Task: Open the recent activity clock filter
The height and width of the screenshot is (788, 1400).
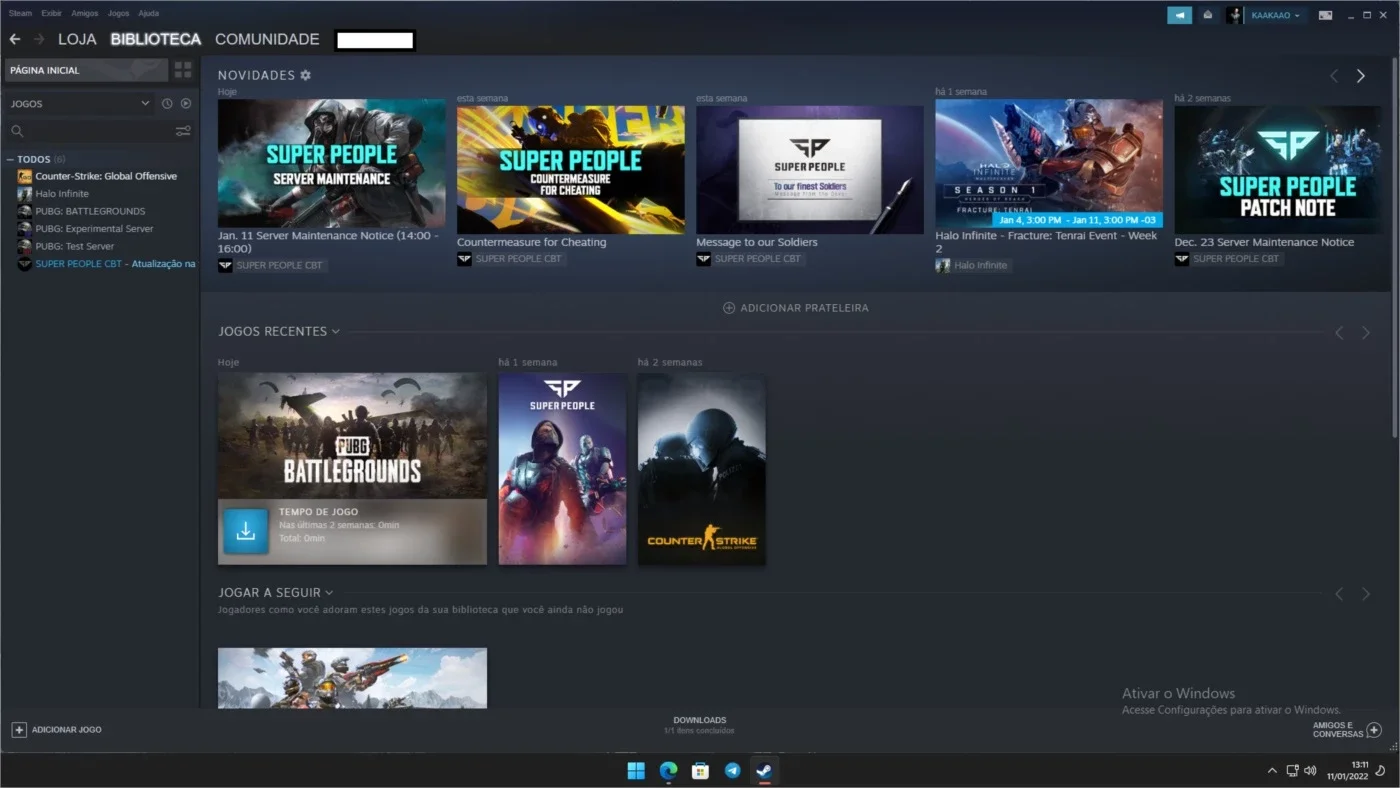Action: pos(167,104)
